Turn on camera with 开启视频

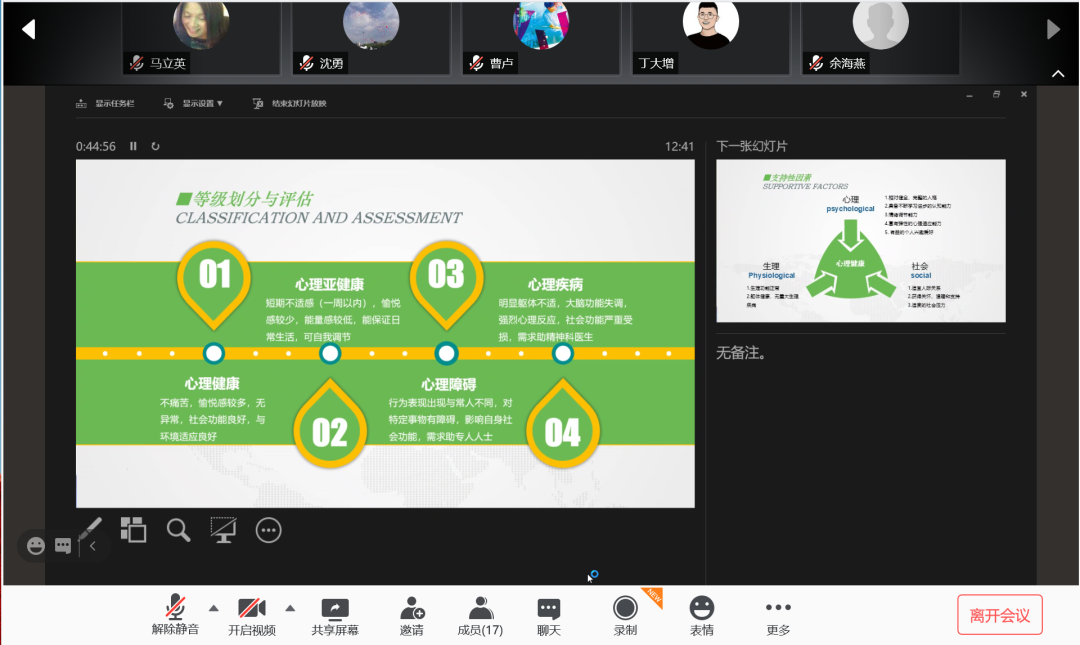click(x=251, y=608)
